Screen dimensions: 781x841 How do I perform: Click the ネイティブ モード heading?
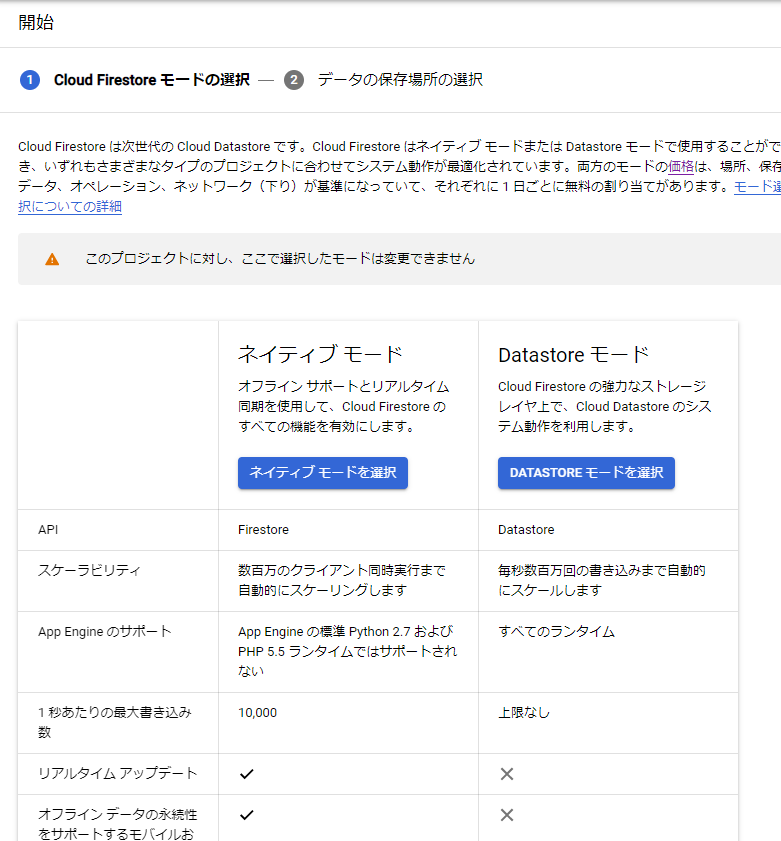pos(320,355)
